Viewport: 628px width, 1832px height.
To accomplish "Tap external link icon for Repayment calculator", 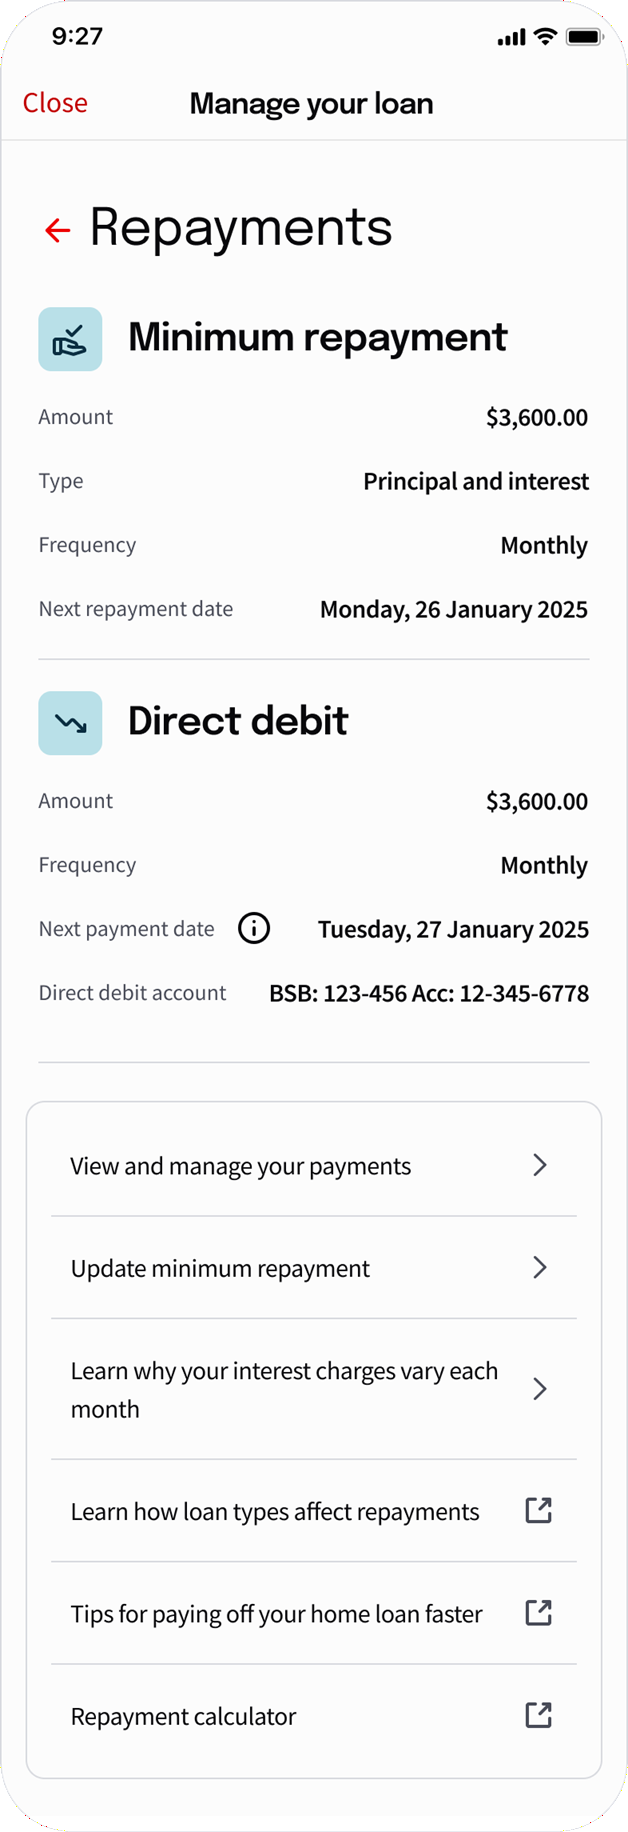I will pos(539,1715).
